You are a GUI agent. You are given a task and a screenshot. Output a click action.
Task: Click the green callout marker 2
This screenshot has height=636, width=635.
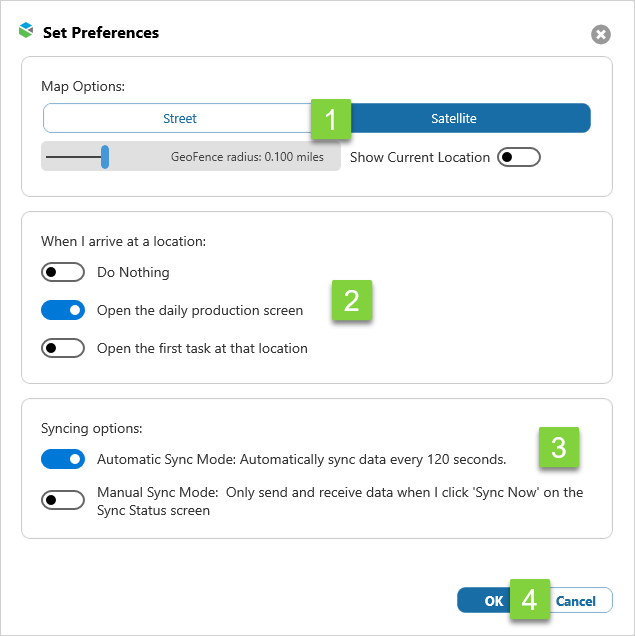(x=351, y=301)
